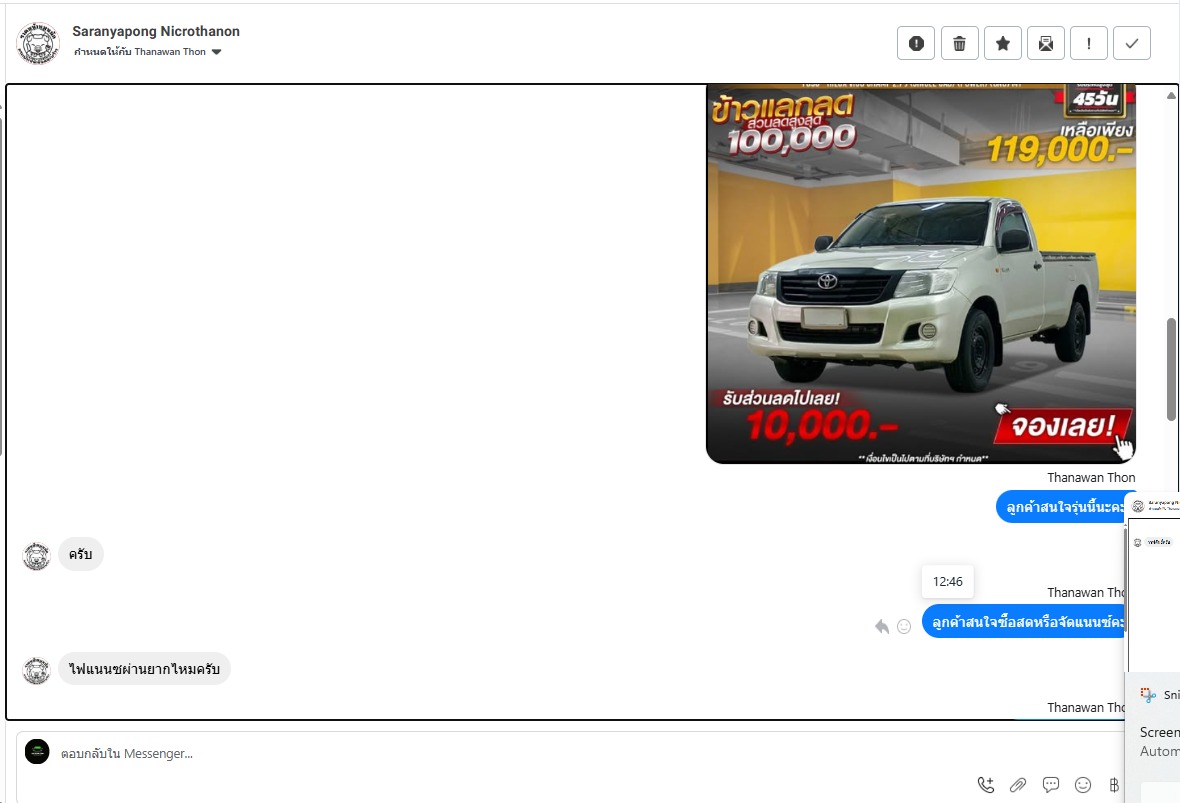
Task: Open saved replies speech bubble icon
Action: [1051, 785]
